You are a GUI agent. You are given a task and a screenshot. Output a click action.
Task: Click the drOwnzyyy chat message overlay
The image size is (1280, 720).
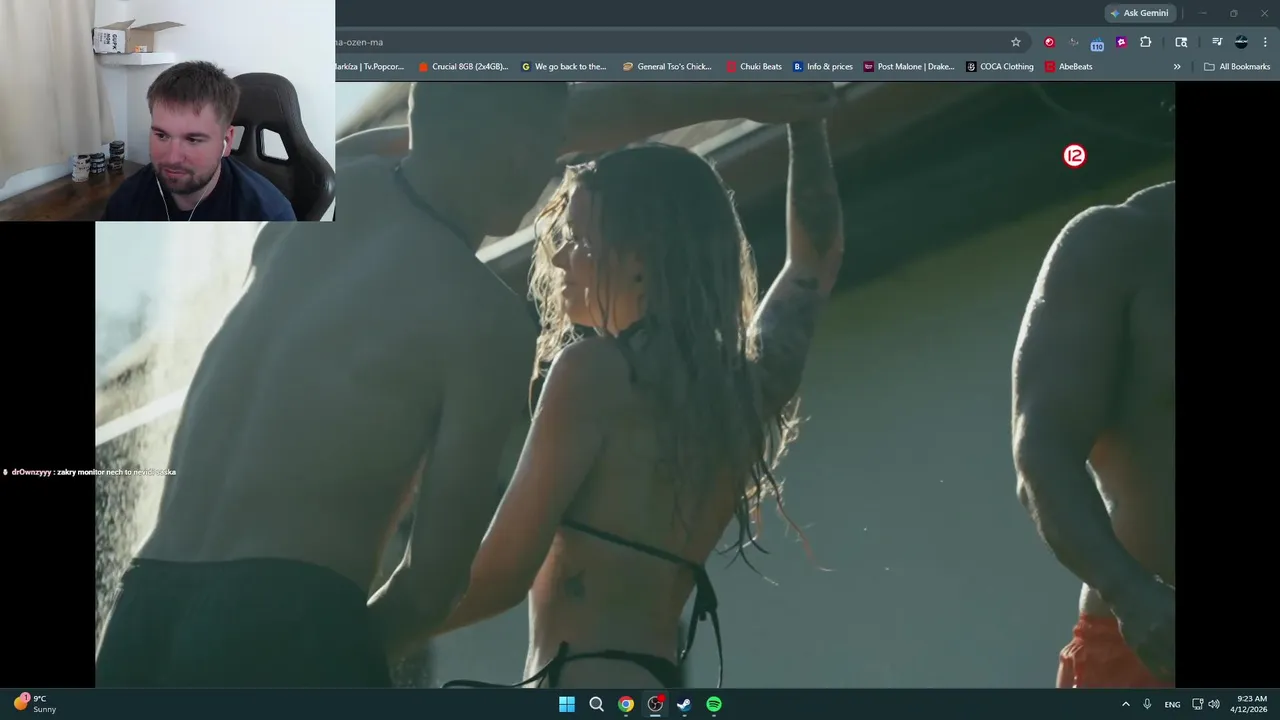[89, 472]
